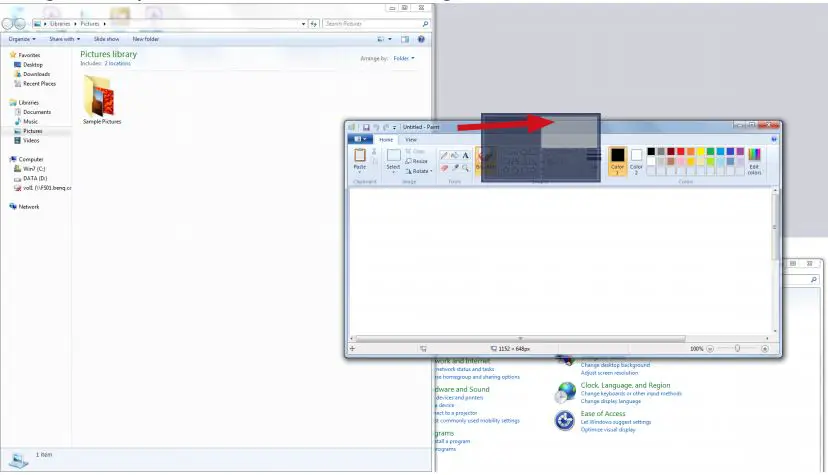Viewport: 828px width, 475px height.
Task: Switch to the View tab in Paint
Action: 410,140
